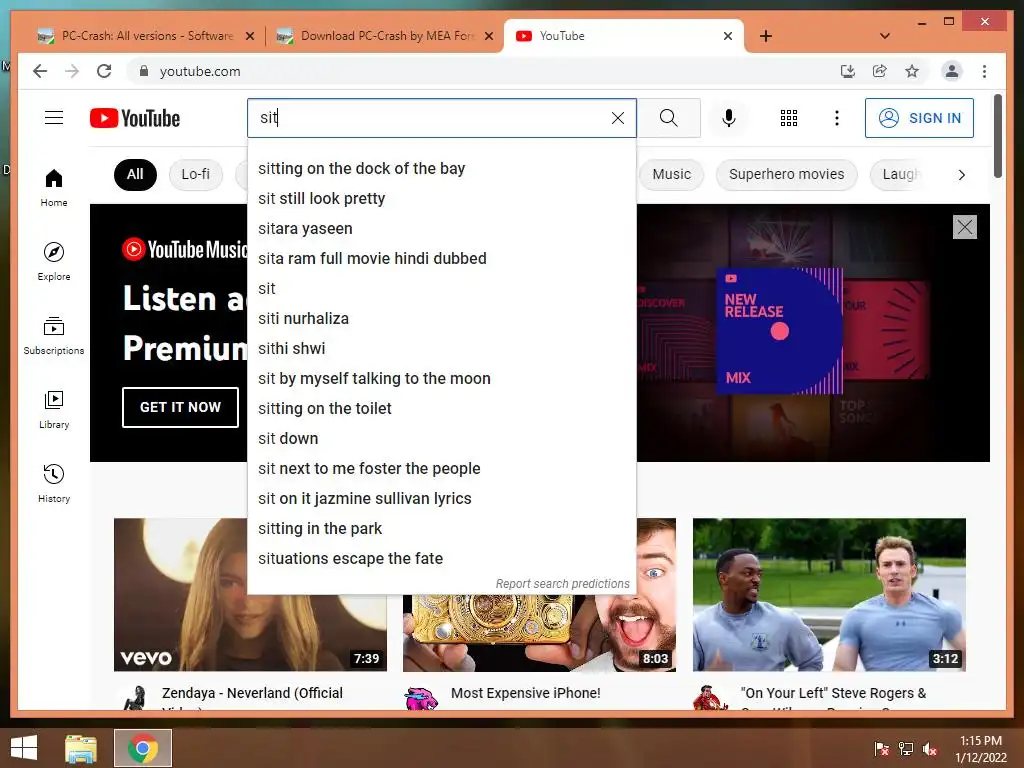Choose suggestion sithi shwi
1024x768 pixels.
(441, 349)
